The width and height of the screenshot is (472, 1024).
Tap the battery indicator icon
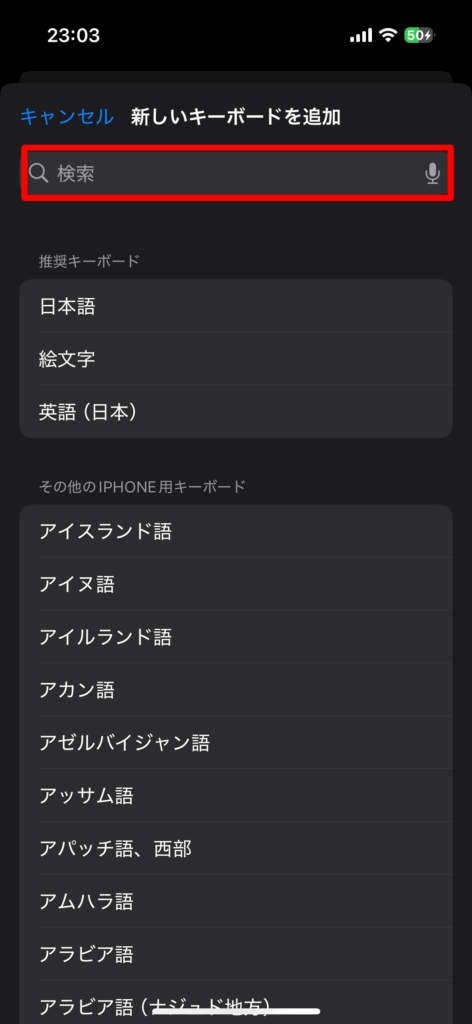420,35
